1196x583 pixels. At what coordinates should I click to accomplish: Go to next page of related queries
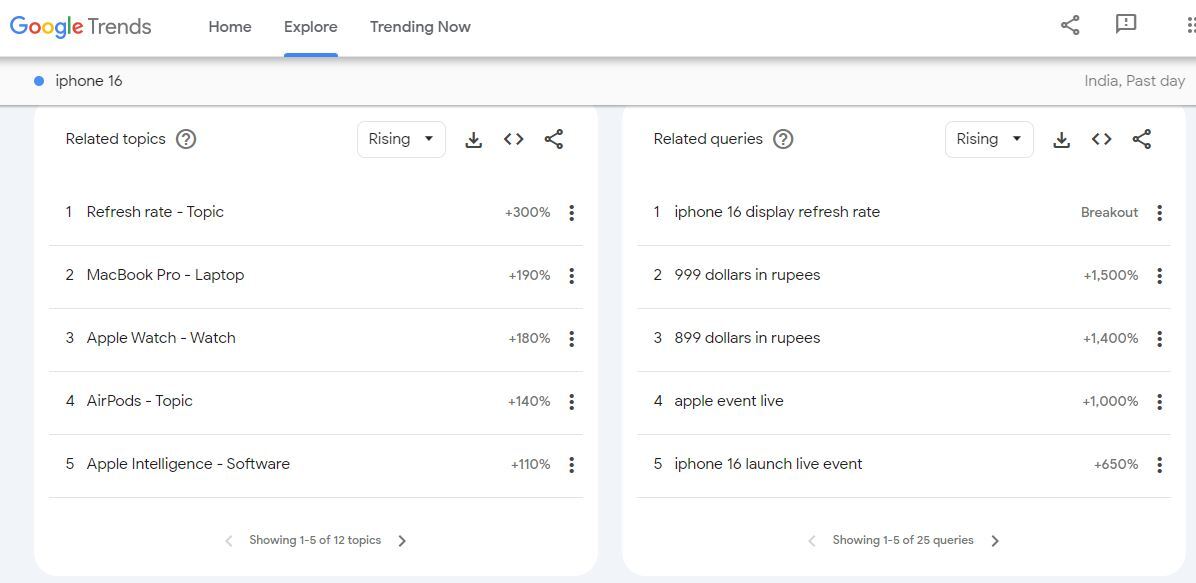point(995,541)
